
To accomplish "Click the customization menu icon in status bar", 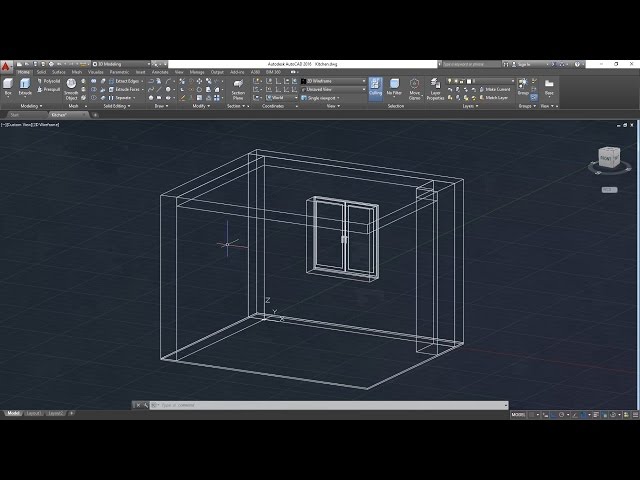I will pos(635,415).
